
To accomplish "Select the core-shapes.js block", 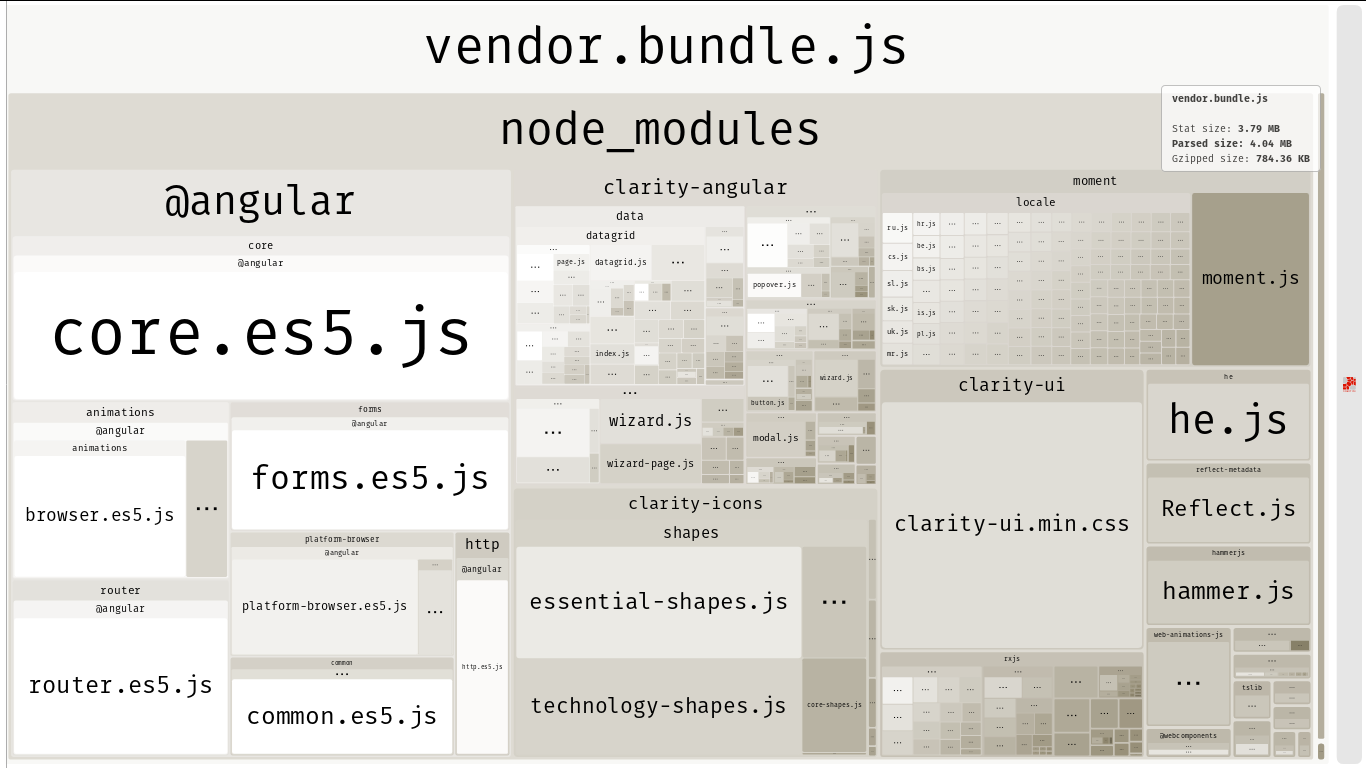I will coord(834,705).
